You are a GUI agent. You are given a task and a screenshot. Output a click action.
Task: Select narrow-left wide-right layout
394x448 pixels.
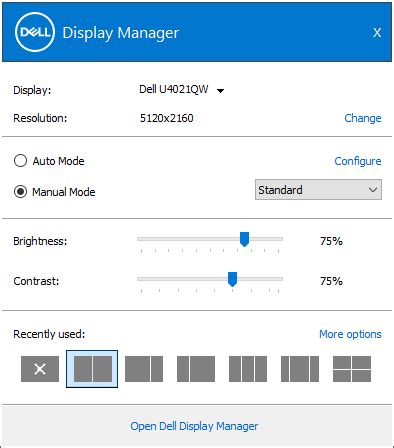click(196, 369)
